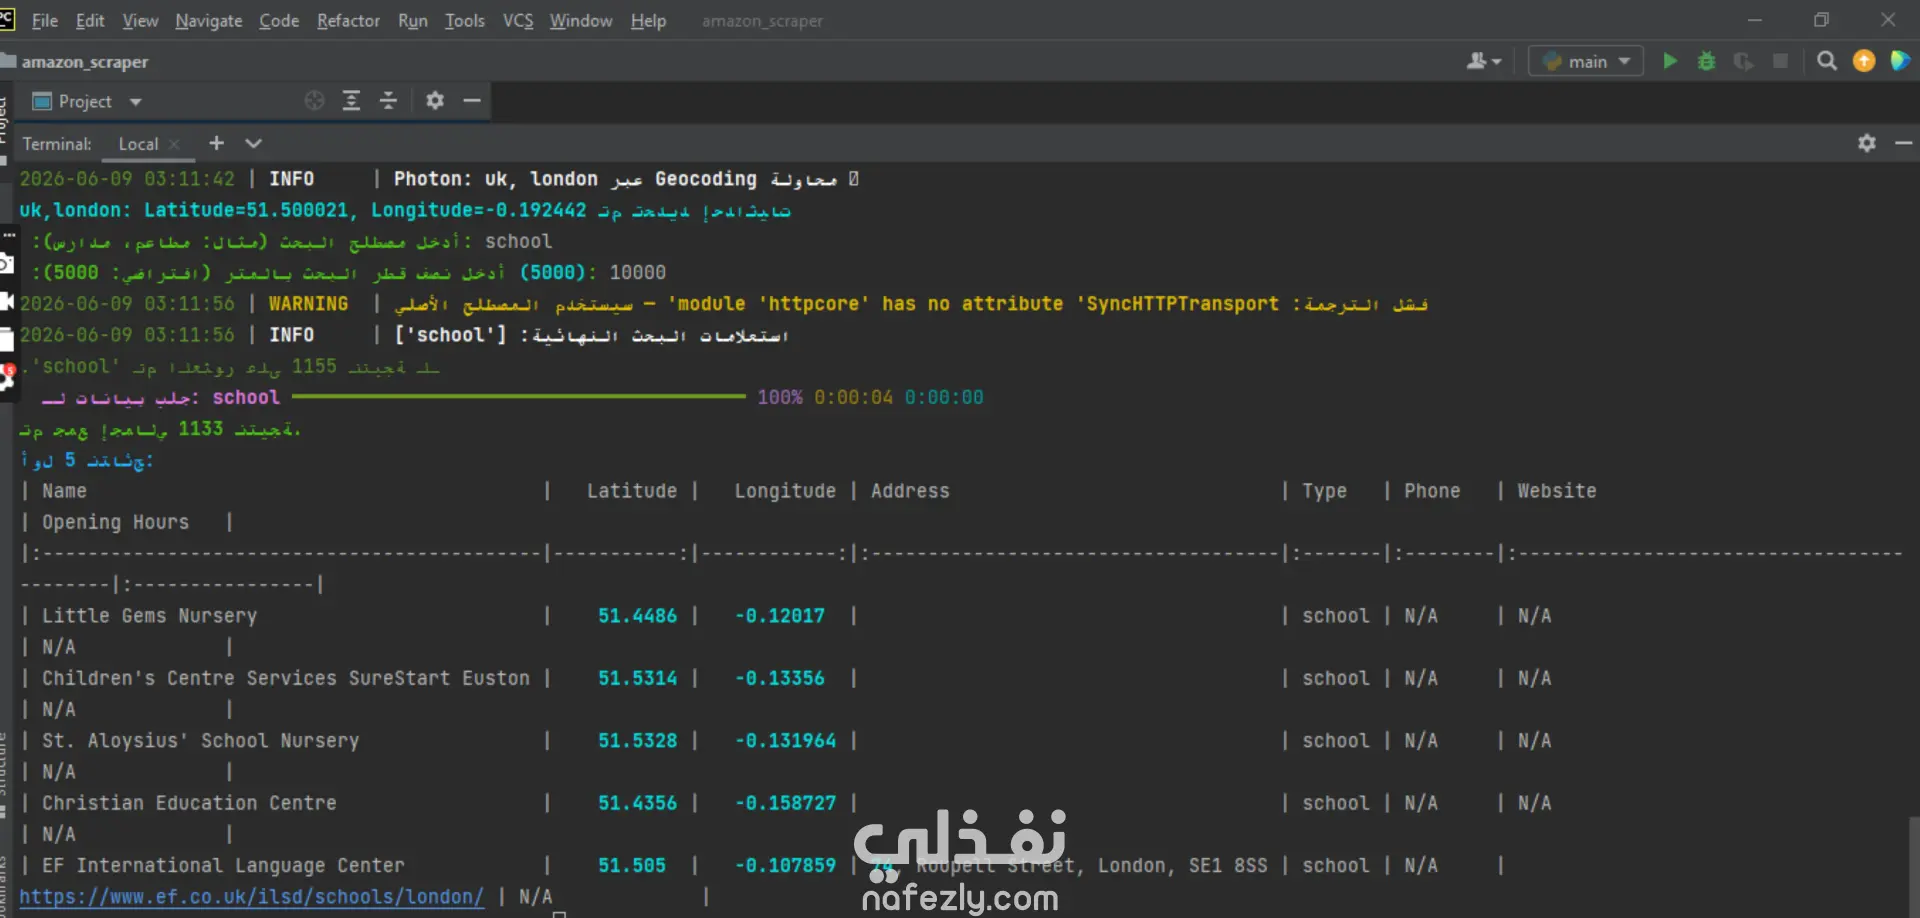
Task: Click the IDE update arrow icon
Action: point(1864,61)
